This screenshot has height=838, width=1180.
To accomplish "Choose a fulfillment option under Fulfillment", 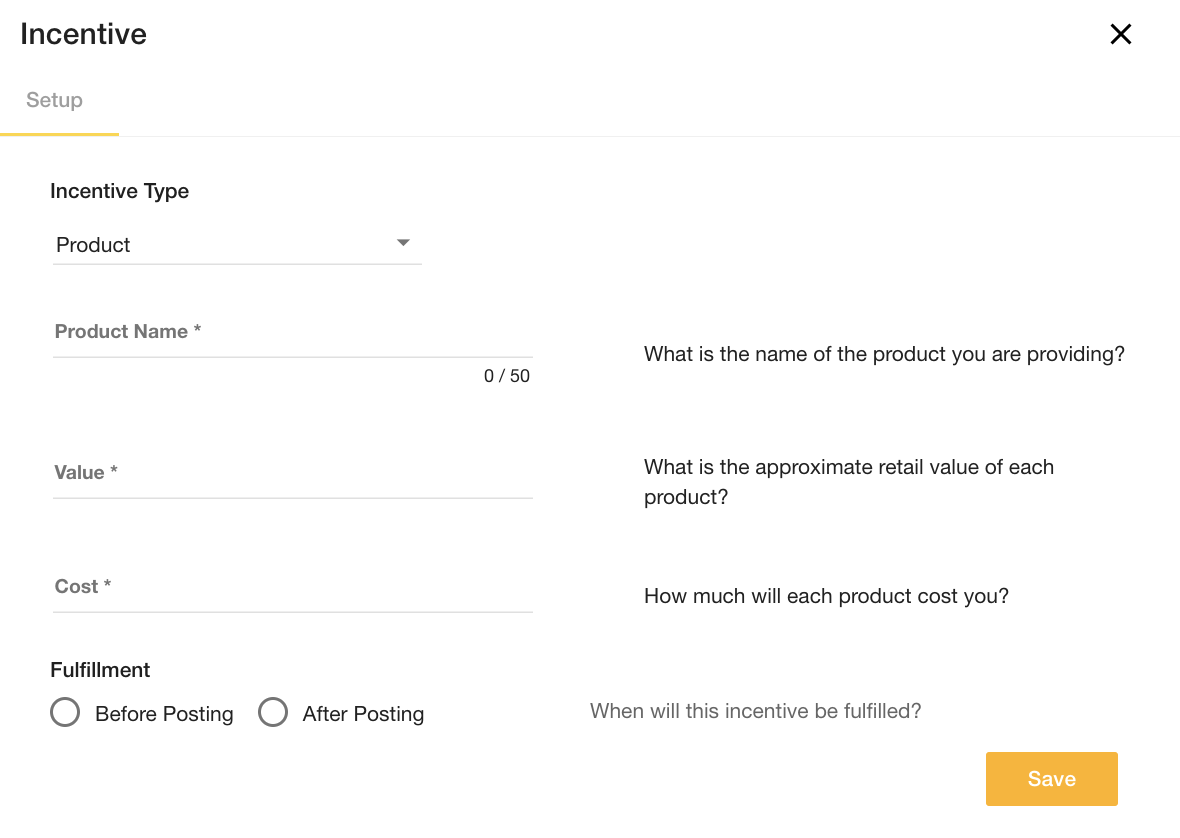I will pos(65,712).
